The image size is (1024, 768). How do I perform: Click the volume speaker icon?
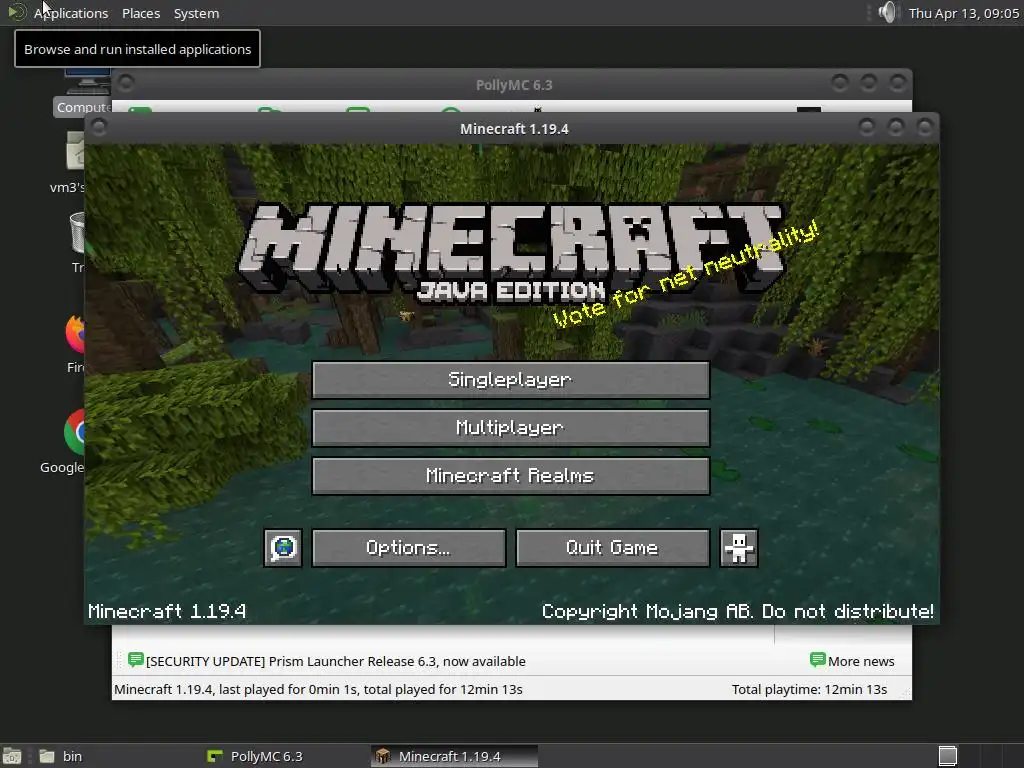tap(887, 12)
